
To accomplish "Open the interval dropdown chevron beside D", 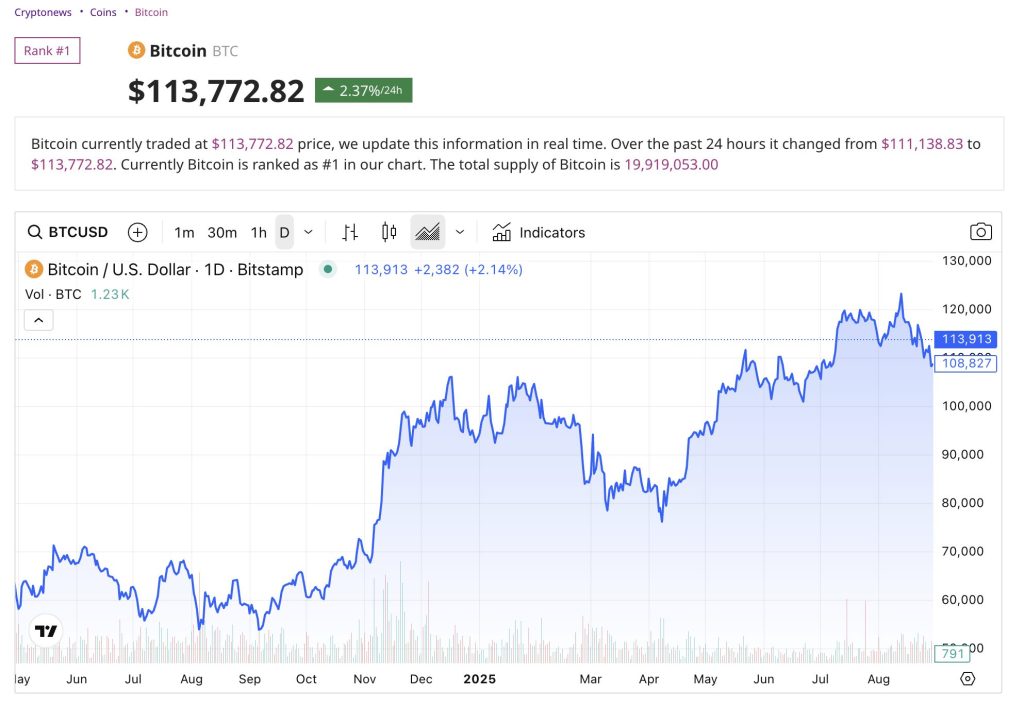I will [x=307, y=232].
